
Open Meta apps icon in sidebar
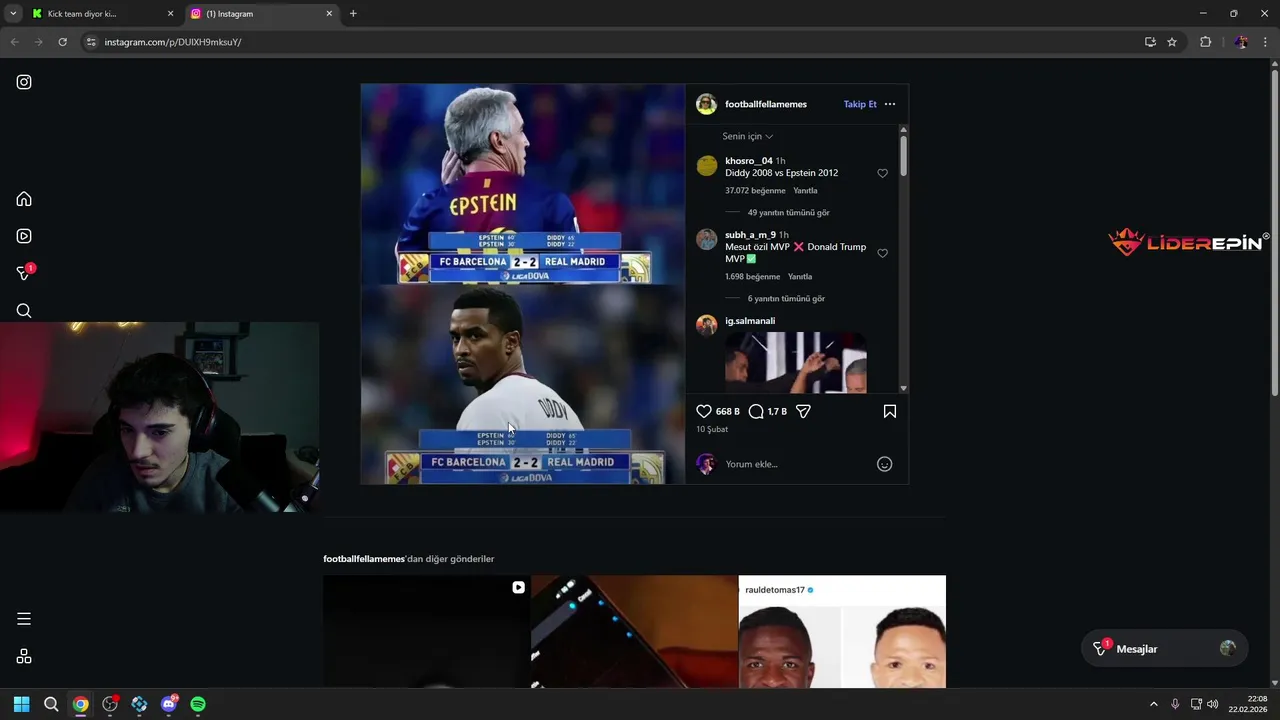(x=24, y=656)
